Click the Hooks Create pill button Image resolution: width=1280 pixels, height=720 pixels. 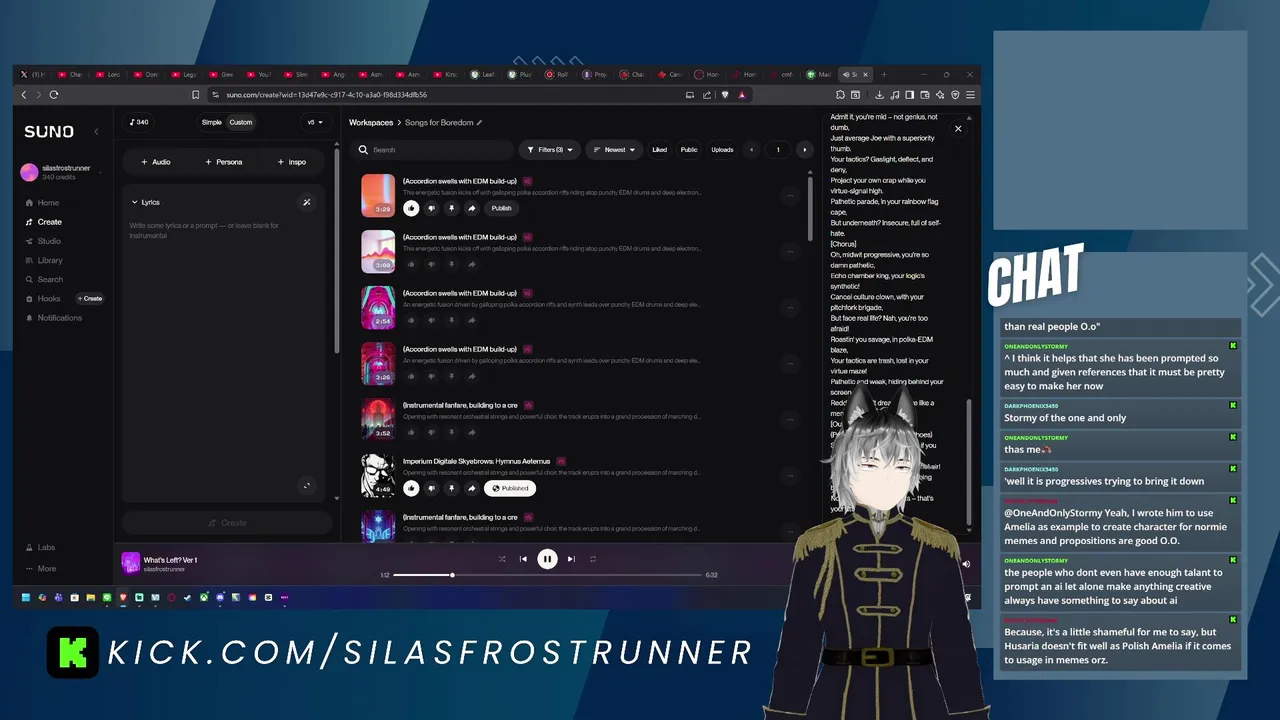pyautogui.click(x=90, y=299)
